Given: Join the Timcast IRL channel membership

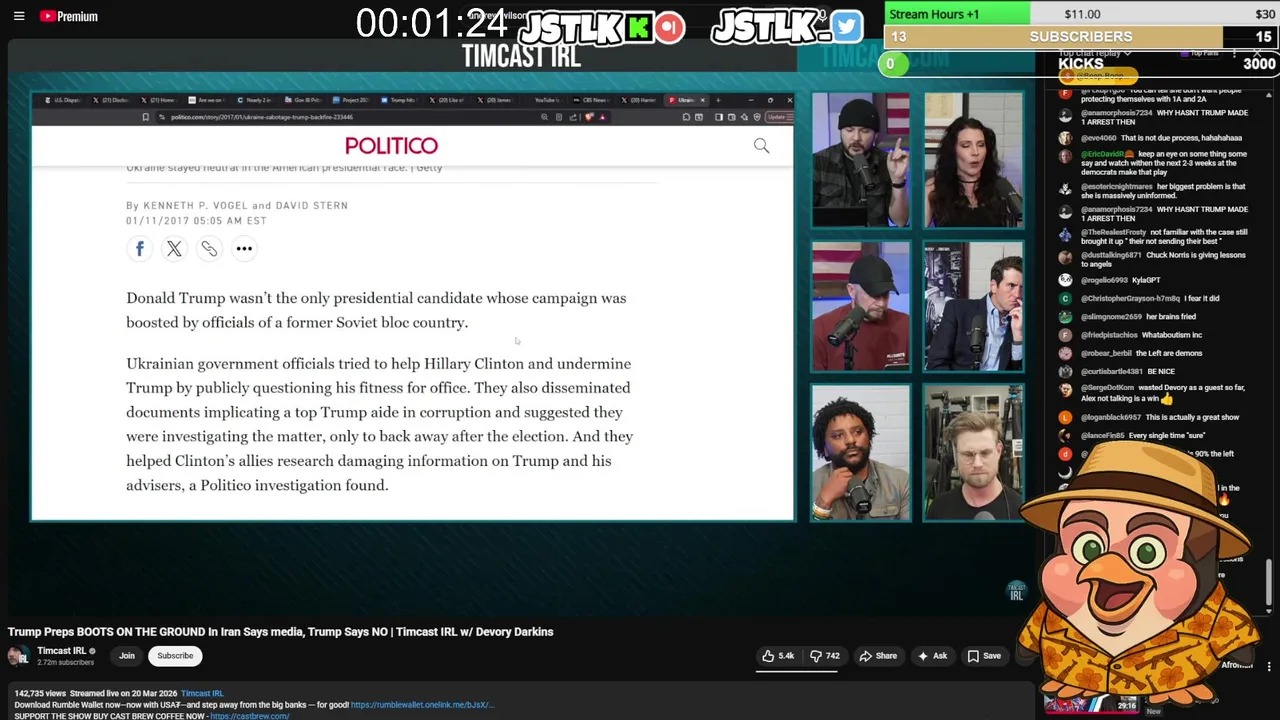Looking at the screenshot, I should coord(127,656).
